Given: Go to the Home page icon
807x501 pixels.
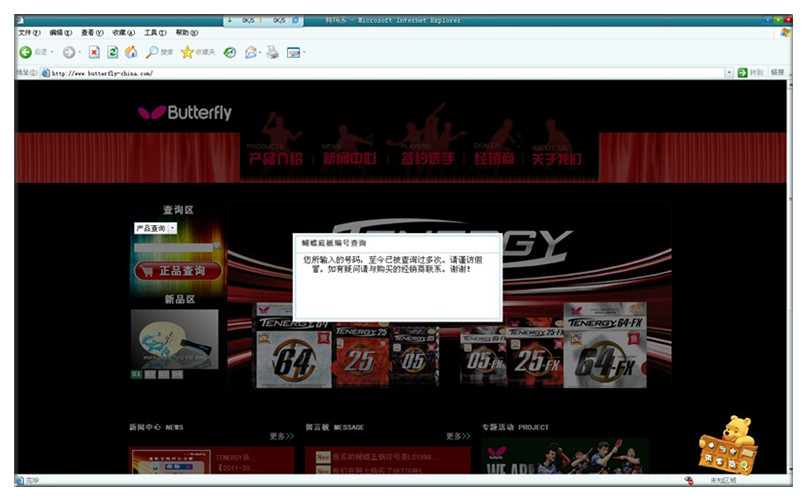Looking at the screenshot, I should (x=131, y=52).
